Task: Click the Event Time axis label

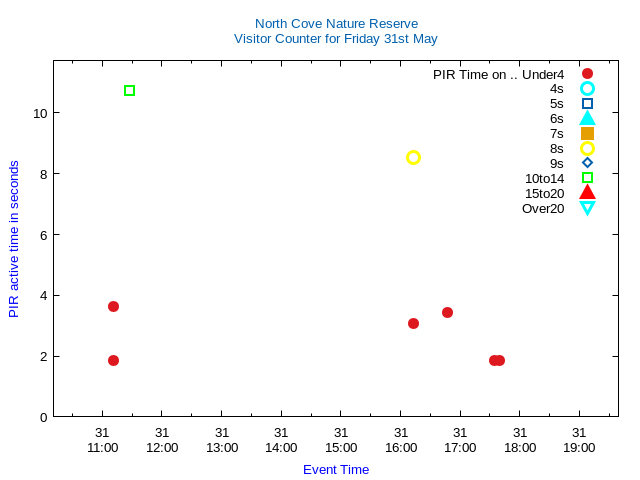Action: [336, 470]
